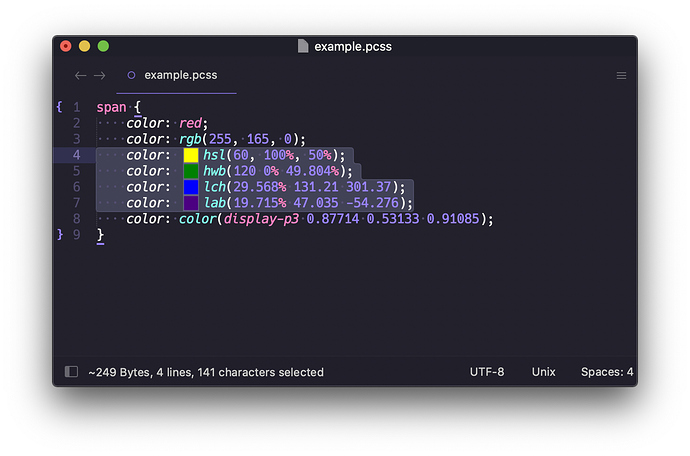Toggle the sidebar icon in status bar
Viewport: 690px width, 456px height.
(71, 371)
